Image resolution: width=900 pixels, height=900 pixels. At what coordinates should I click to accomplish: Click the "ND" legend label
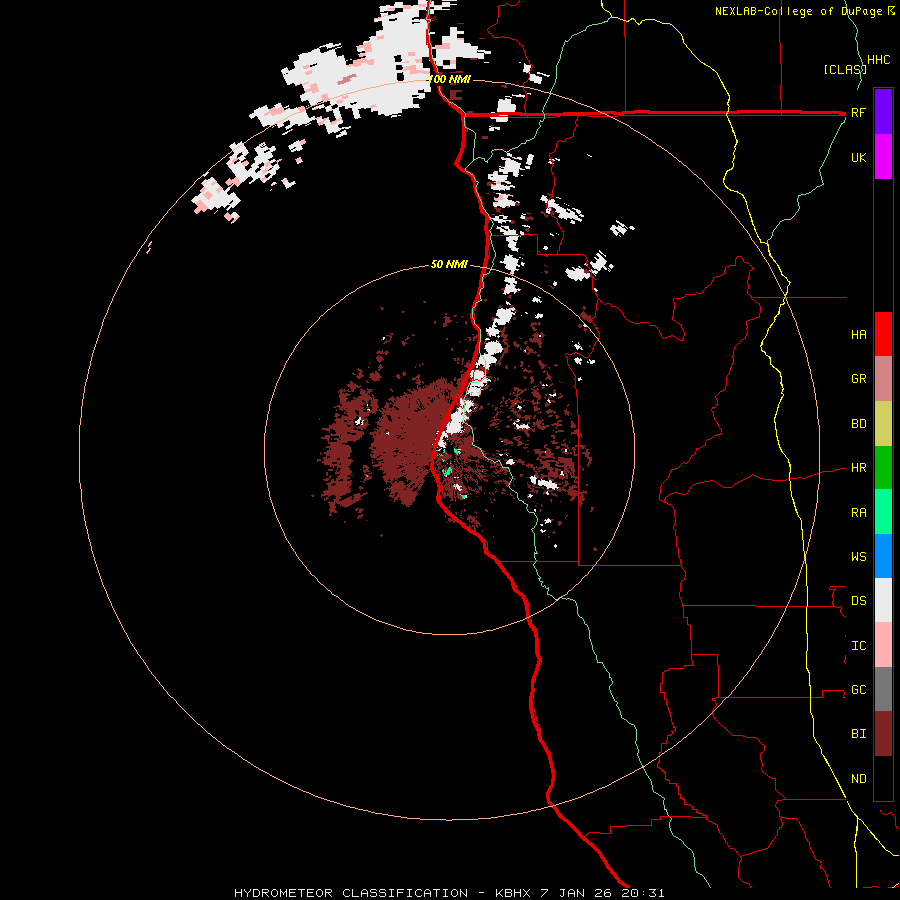[858, 779]
